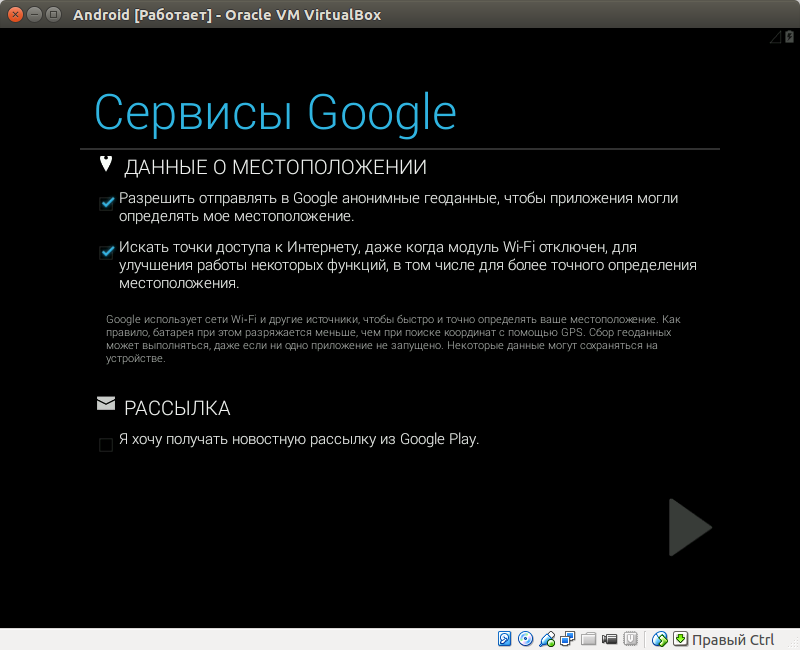
Task: Click the USB devices icon in status bar
Action: coord(547,639)
